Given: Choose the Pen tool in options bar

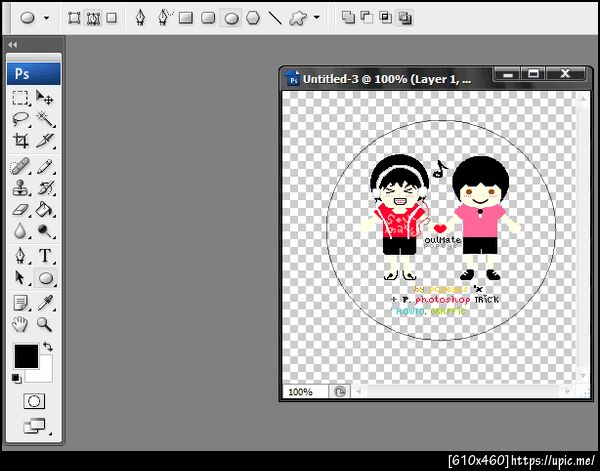Looking at the screenshot, I should tap(140, 18).
